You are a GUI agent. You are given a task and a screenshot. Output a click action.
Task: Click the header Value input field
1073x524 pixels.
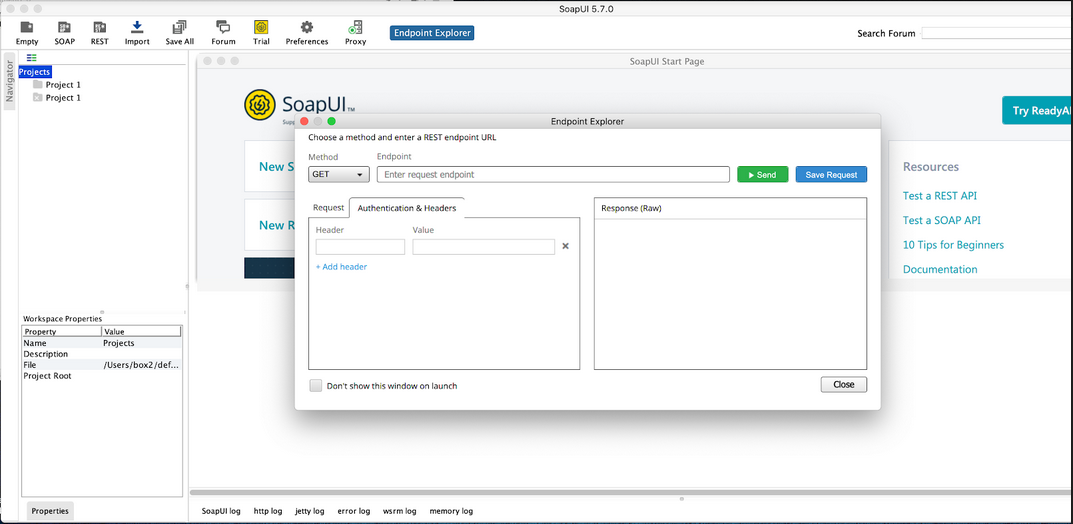tap(484, 247)
